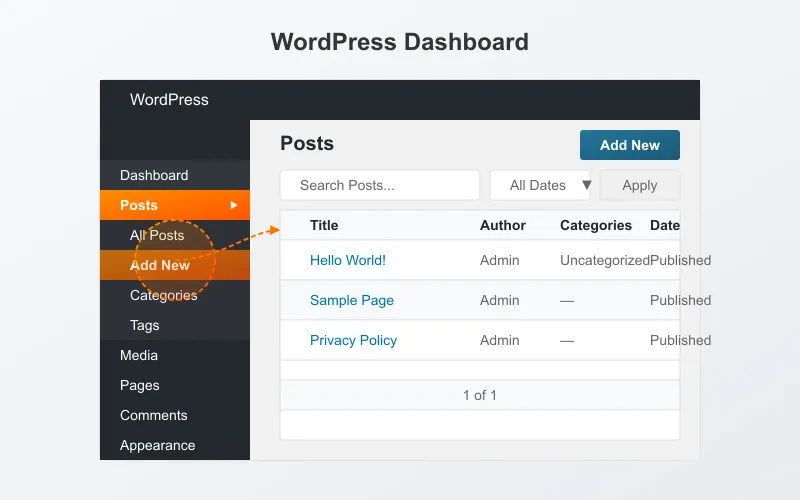Click the blue Add New button
The image size is (800, 500).
tap(630, 145)
